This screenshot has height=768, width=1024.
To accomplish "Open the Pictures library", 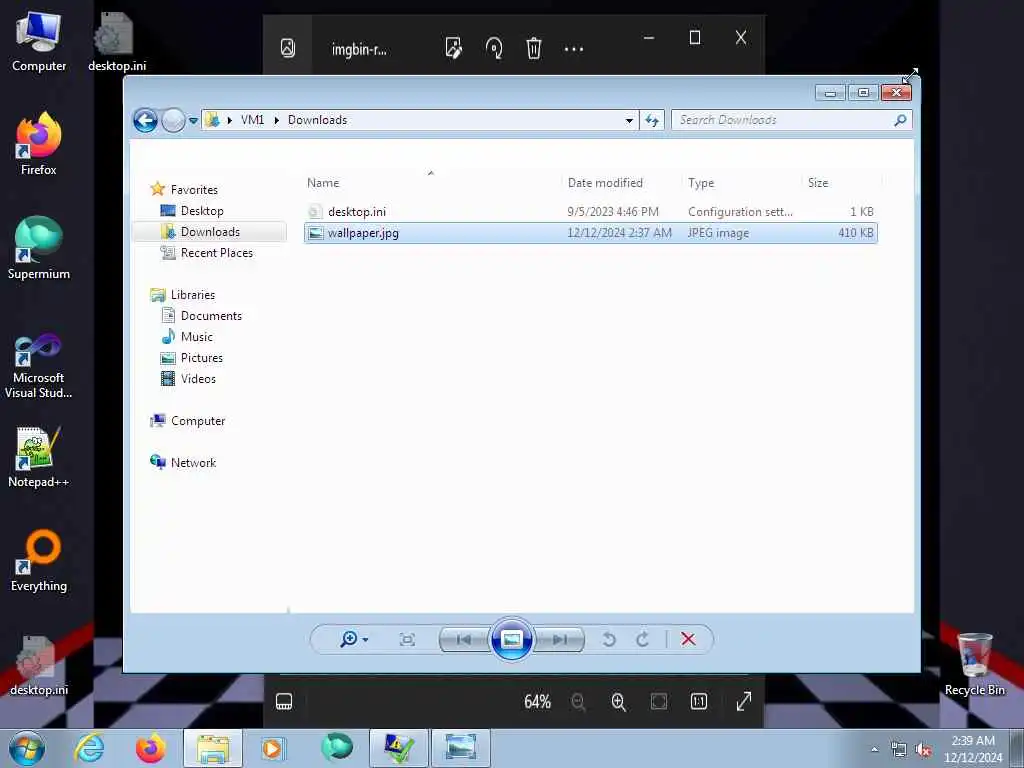I will pos(202,358).
